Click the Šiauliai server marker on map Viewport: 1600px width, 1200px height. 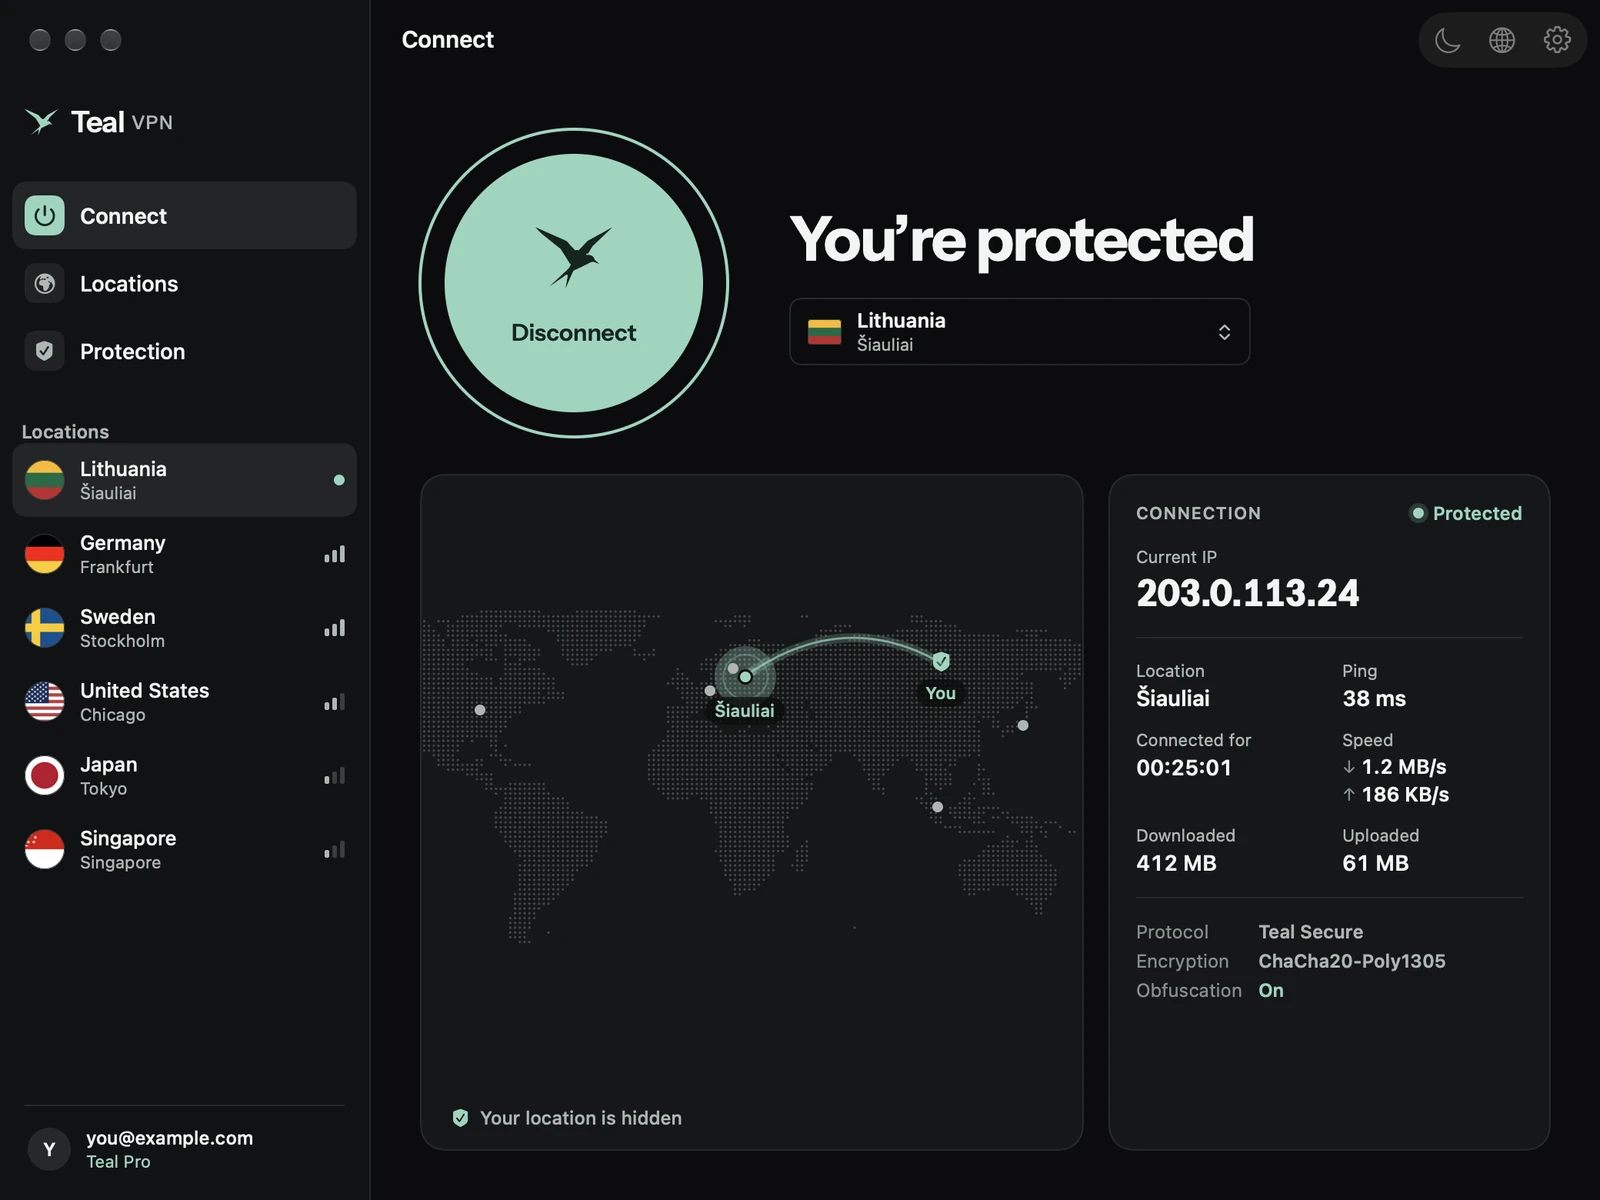click(x=745, y=677)
